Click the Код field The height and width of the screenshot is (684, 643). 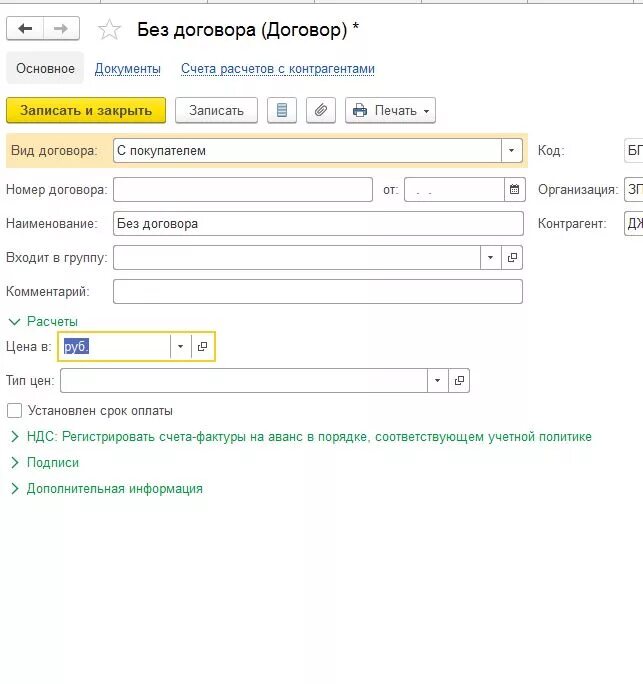point(634,150)
